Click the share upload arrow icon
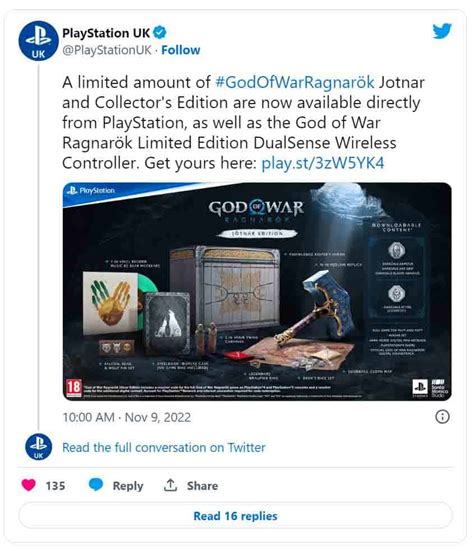The image size is (474, 551). pyautogui.click(x=170, y=485)
